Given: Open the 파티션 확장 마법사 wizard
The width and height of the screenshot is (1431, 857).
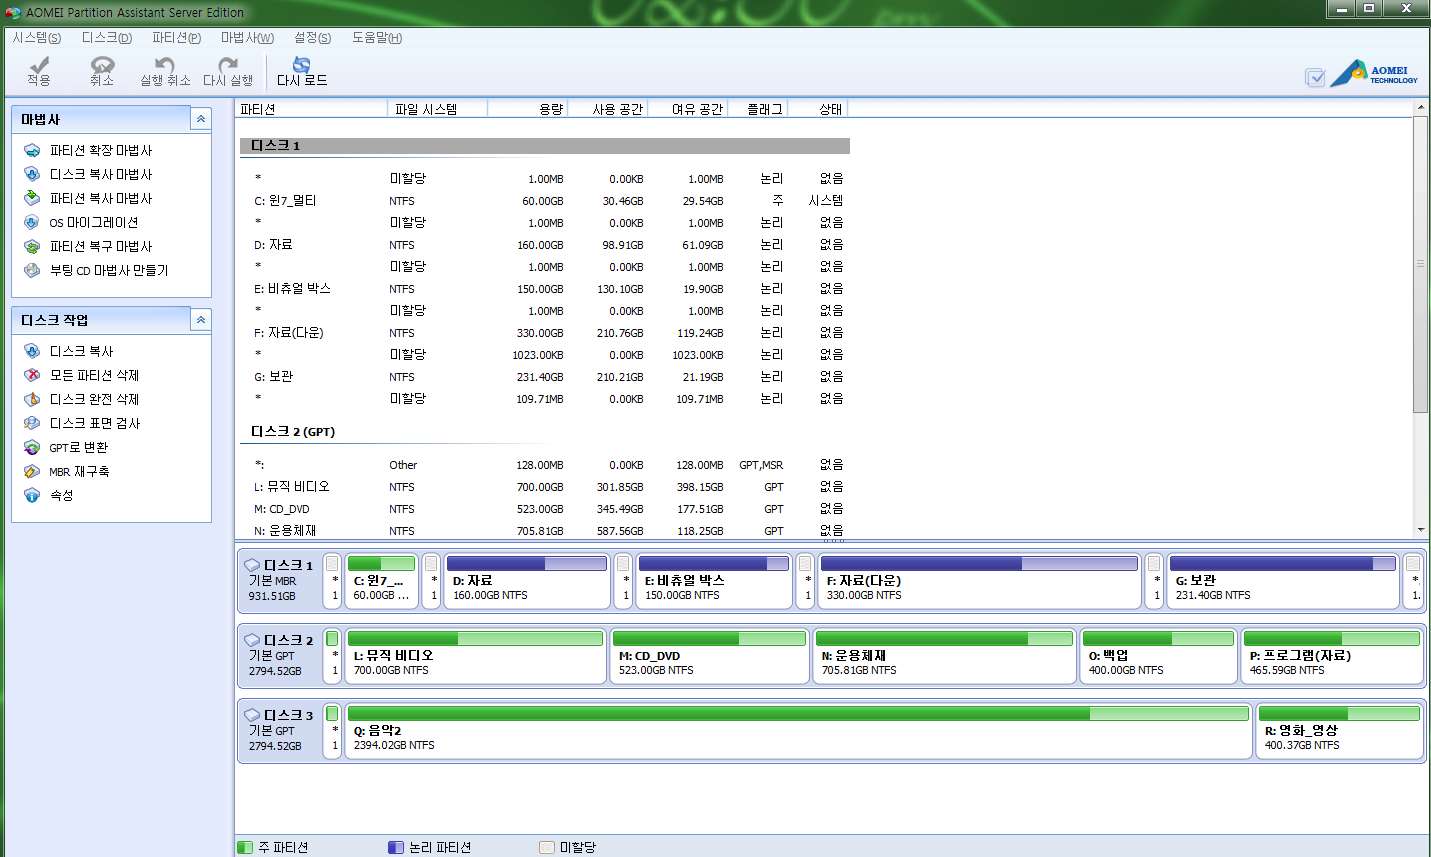Looking at the screenshot, I should (100, 150).
